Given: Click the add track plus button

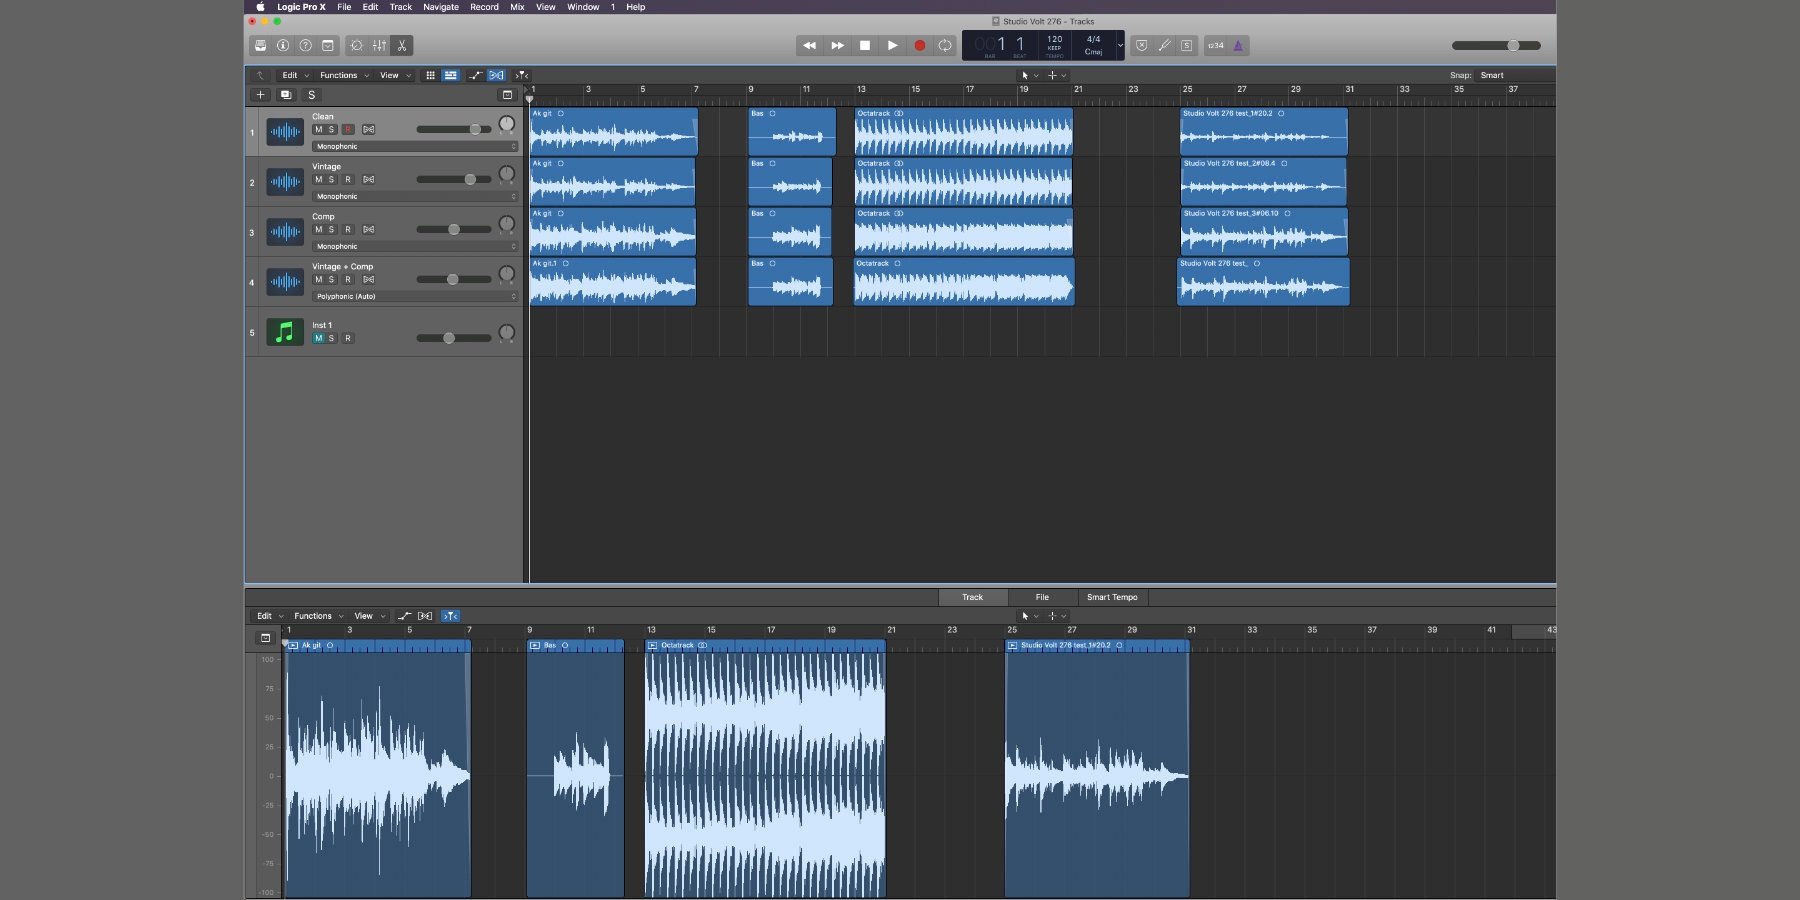Looking at the screenshot, I should tap(260, 95).
